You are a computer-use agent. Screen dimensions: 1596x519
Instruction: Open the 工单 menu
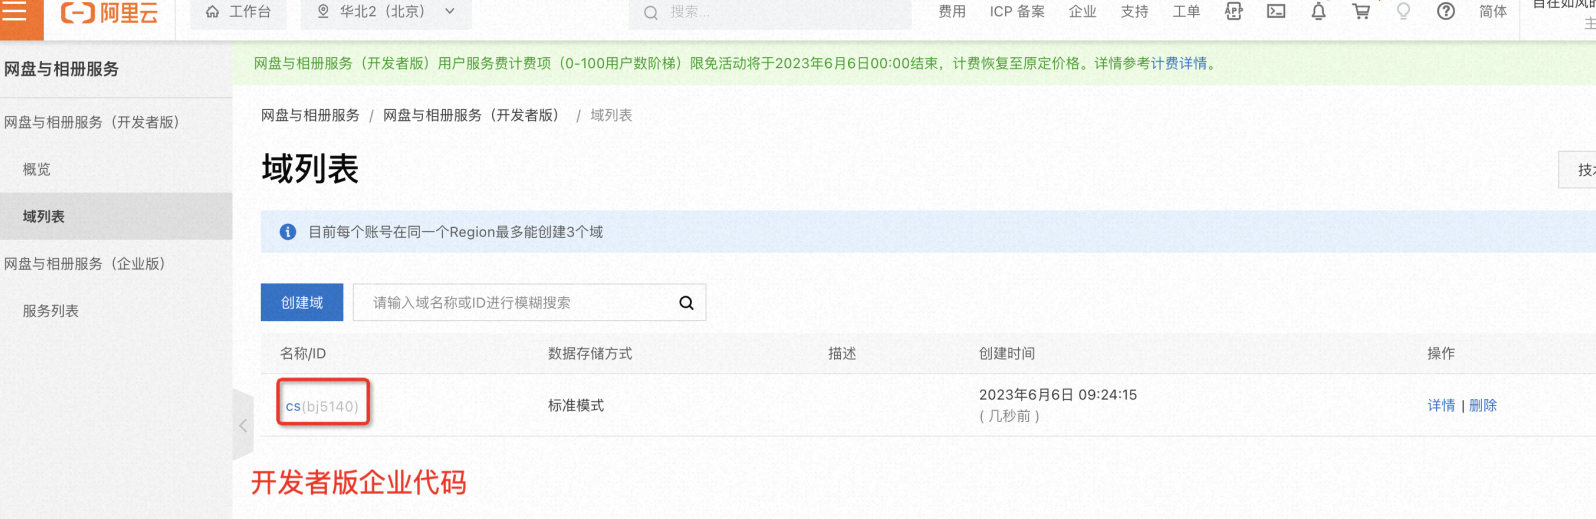tap(1186, 12)
